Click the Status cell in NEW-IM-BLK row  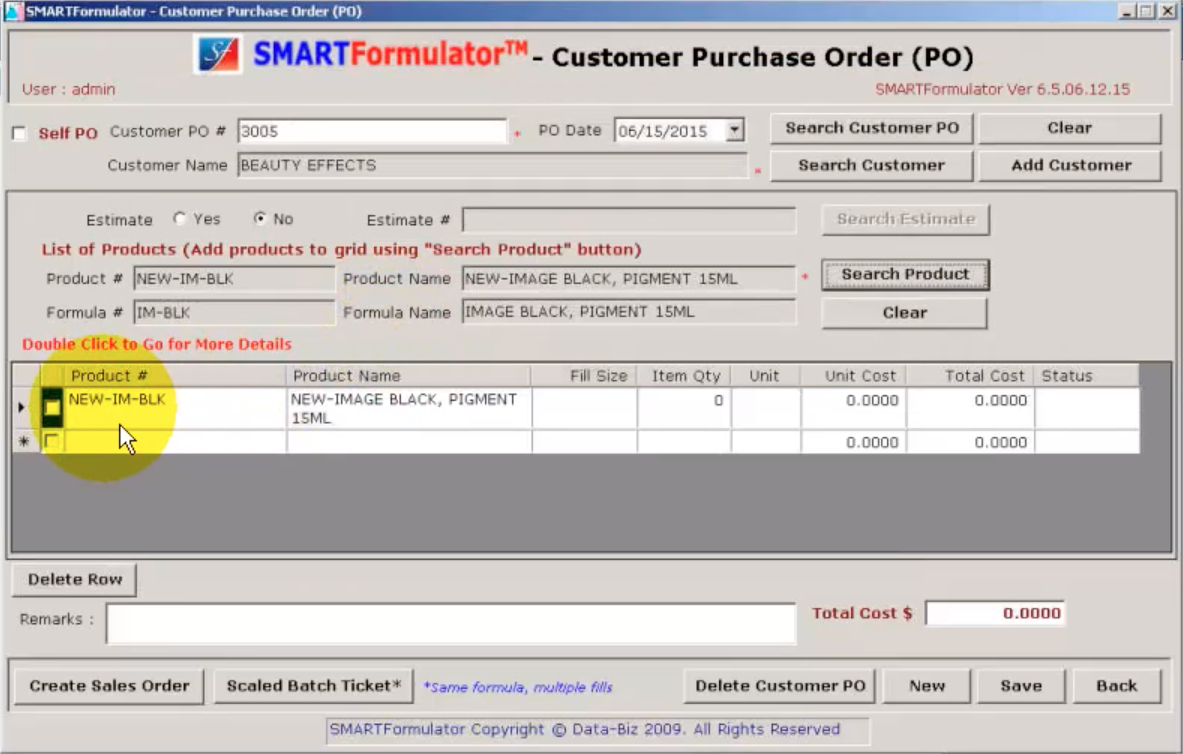1086,408
